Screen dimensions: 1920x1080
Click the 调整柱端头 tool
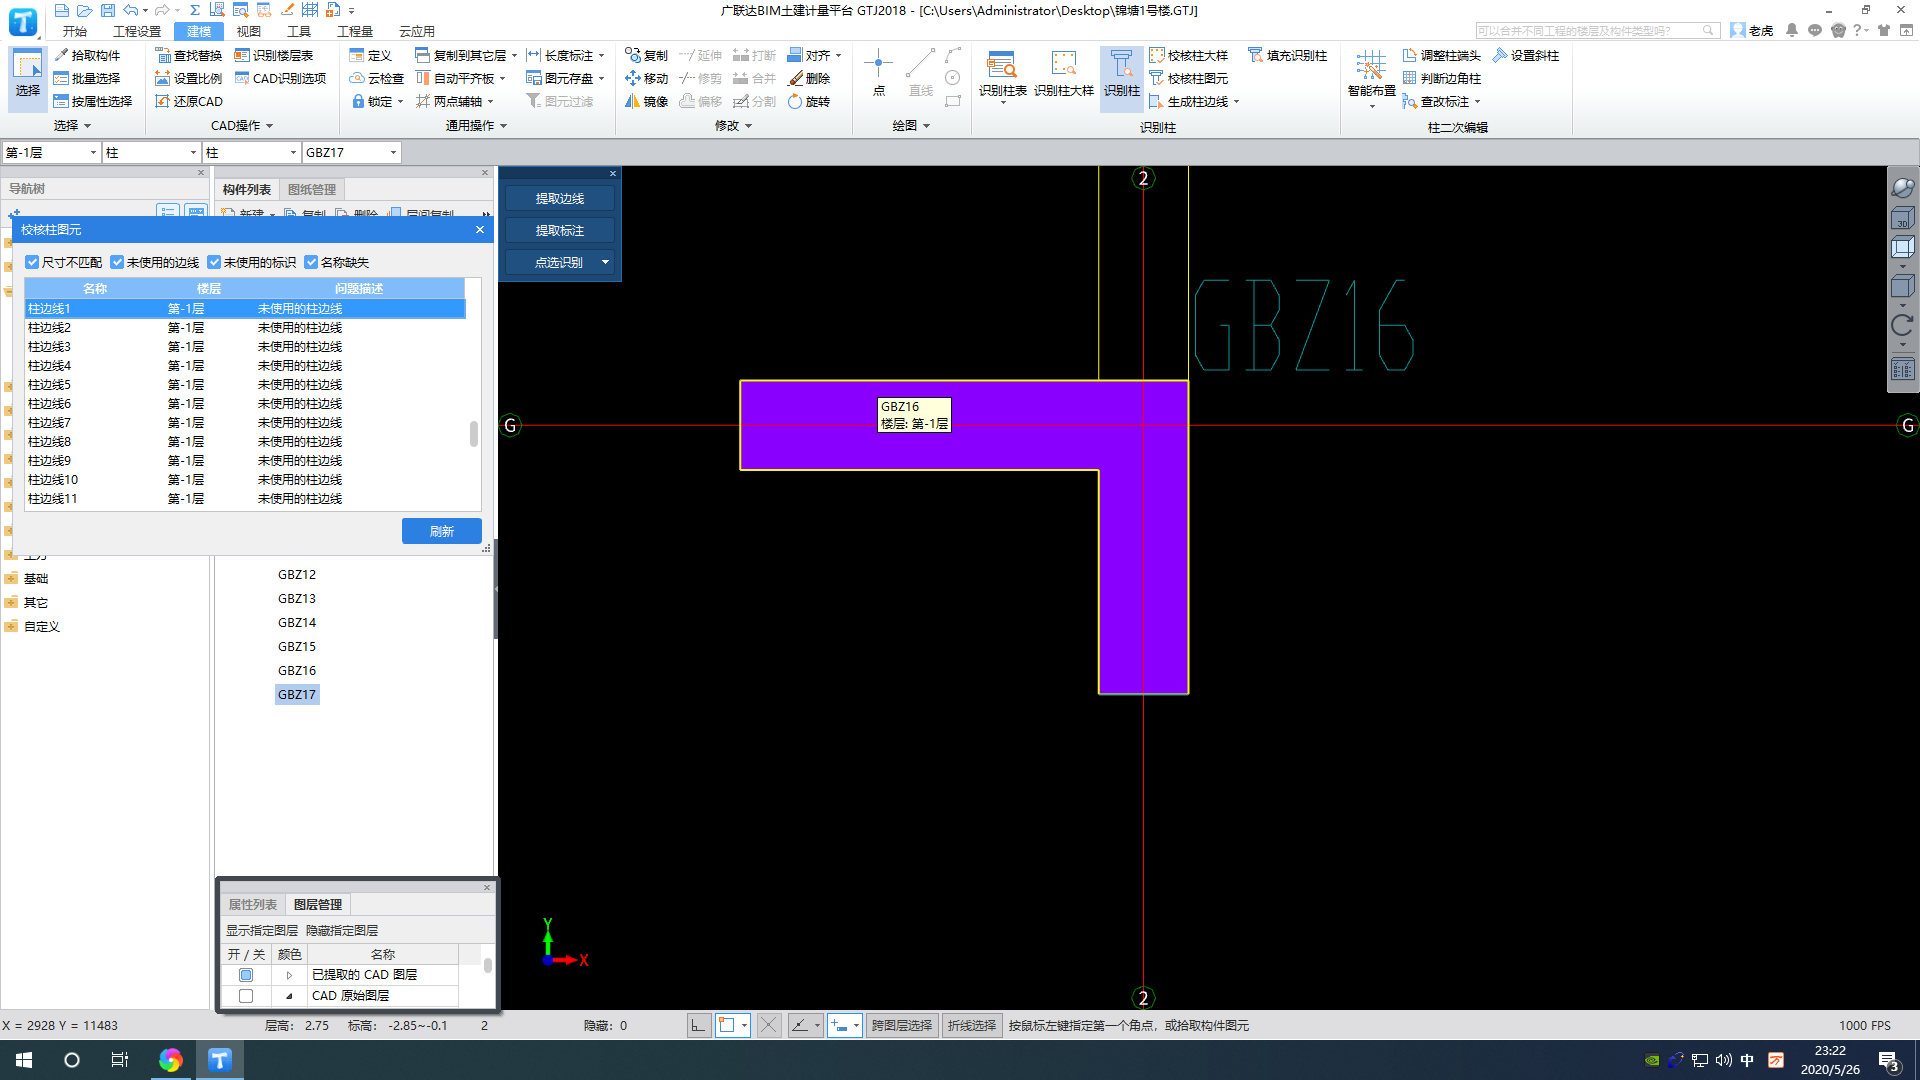[x=1442, y=55]
